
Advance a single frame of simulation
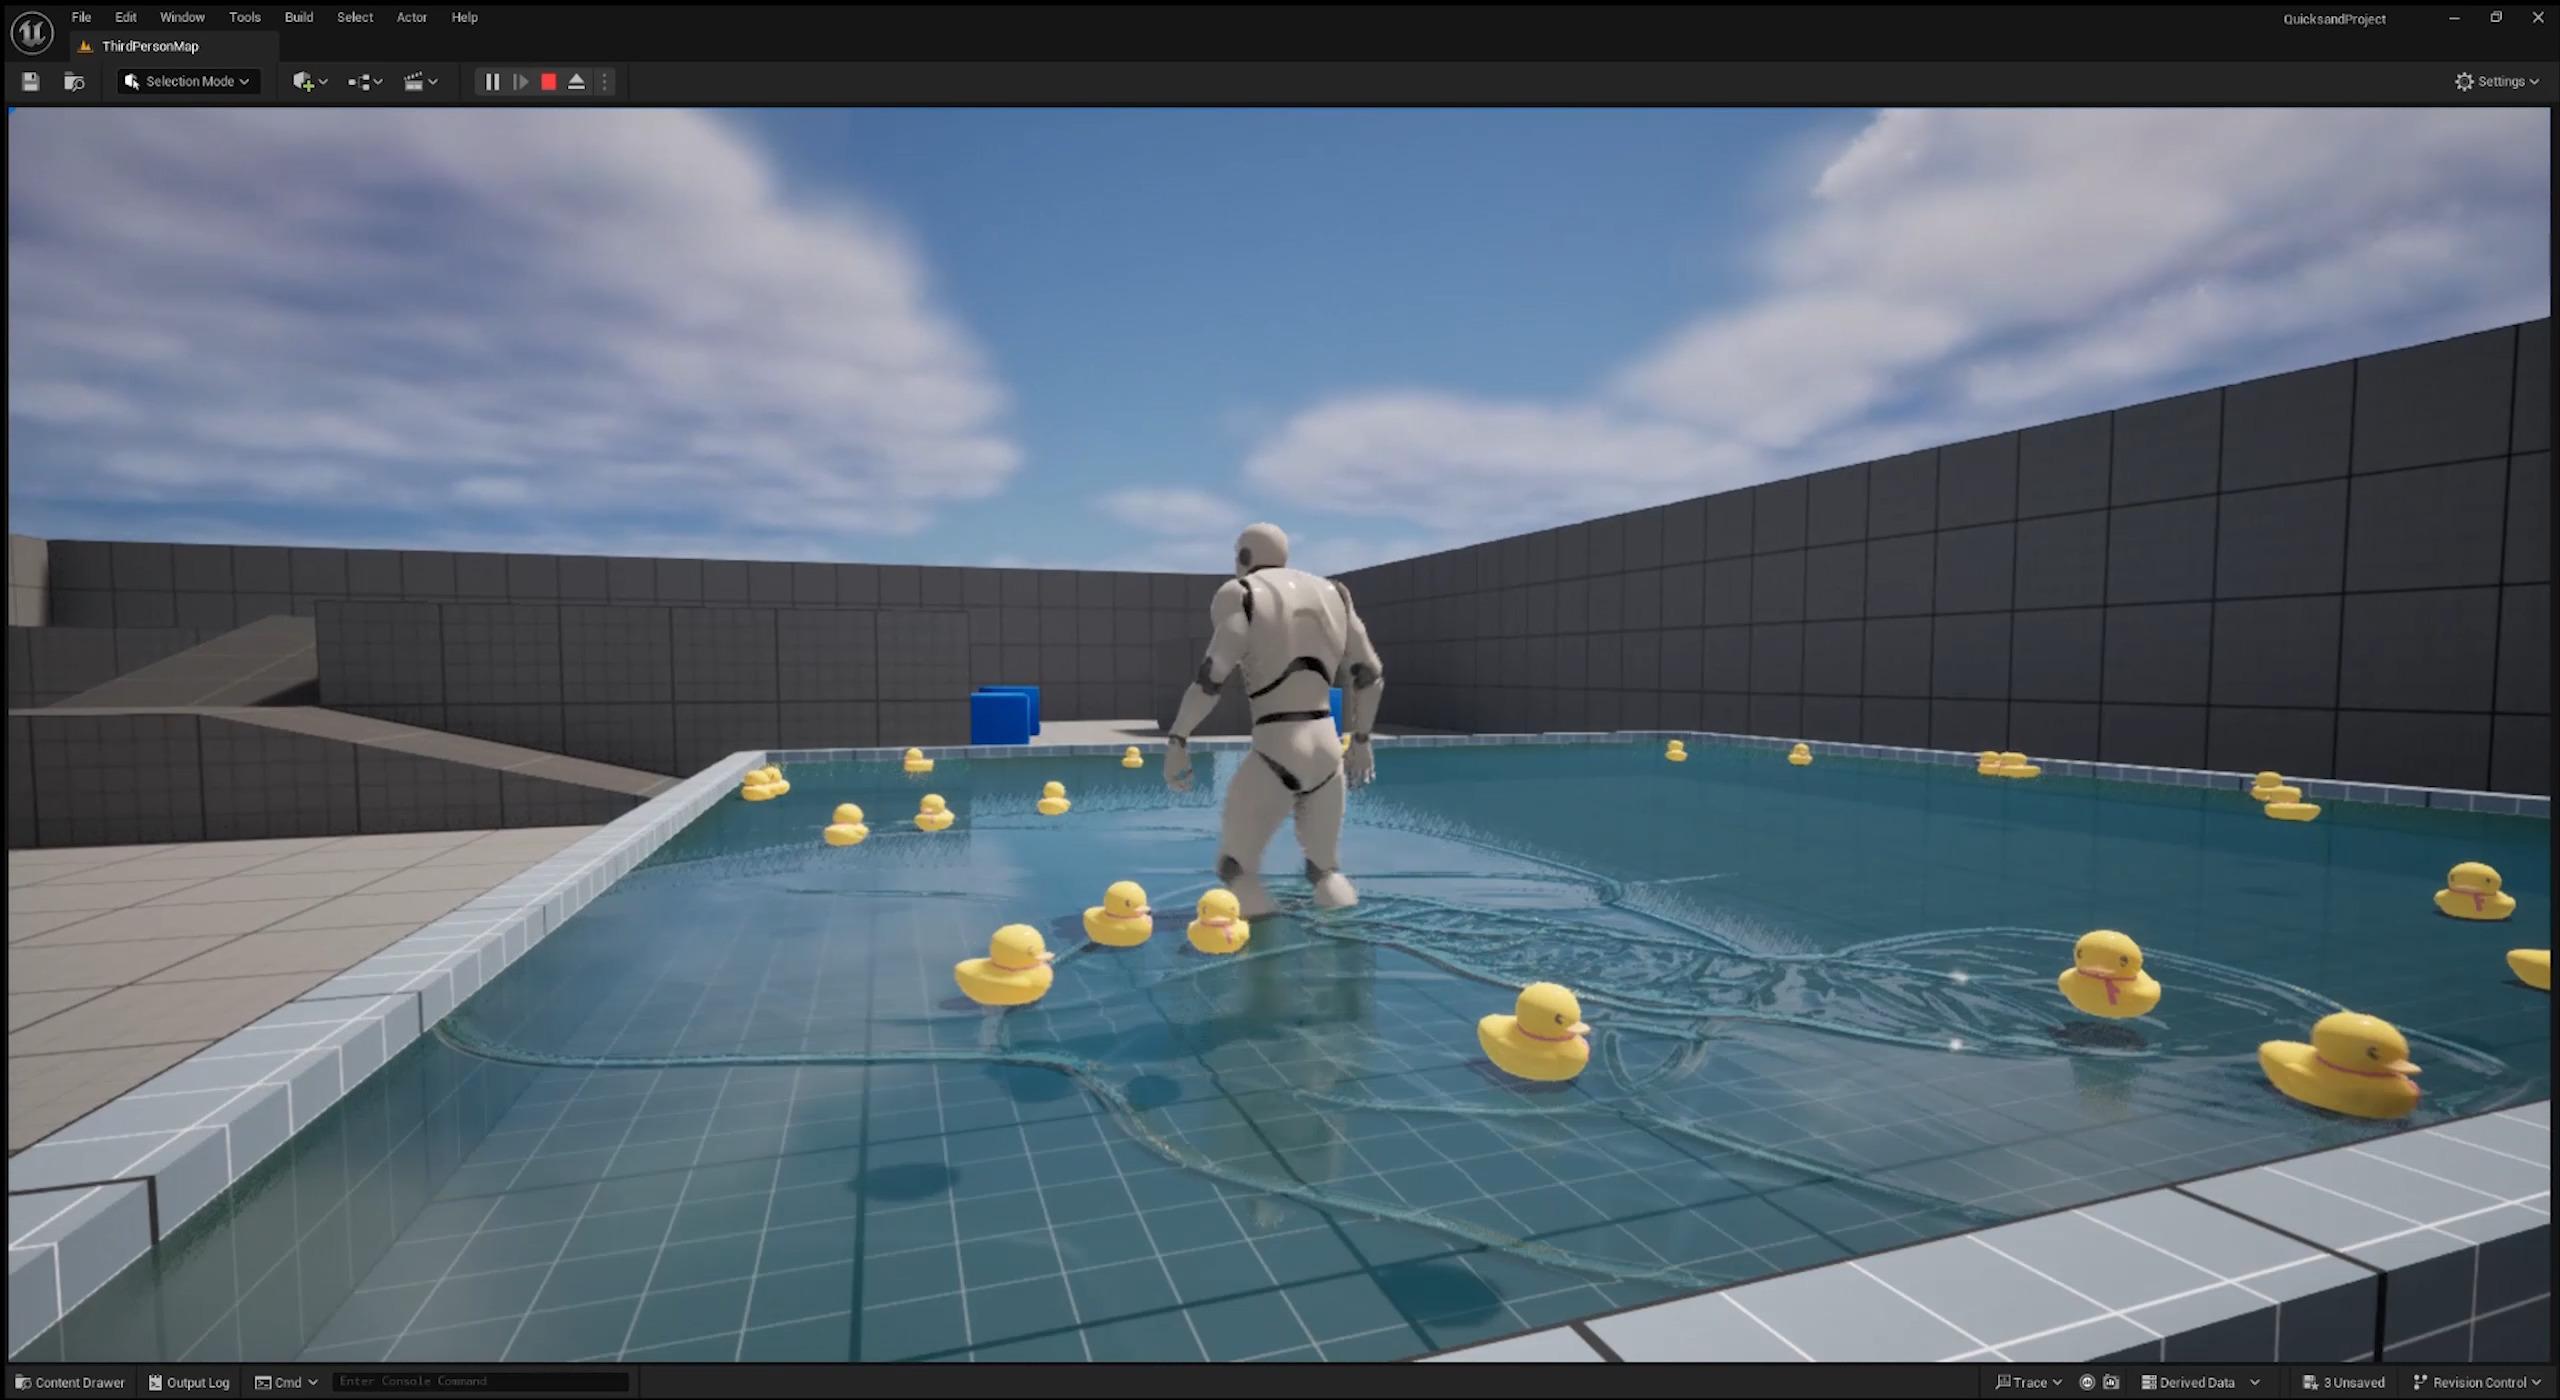tap(520, 82)
